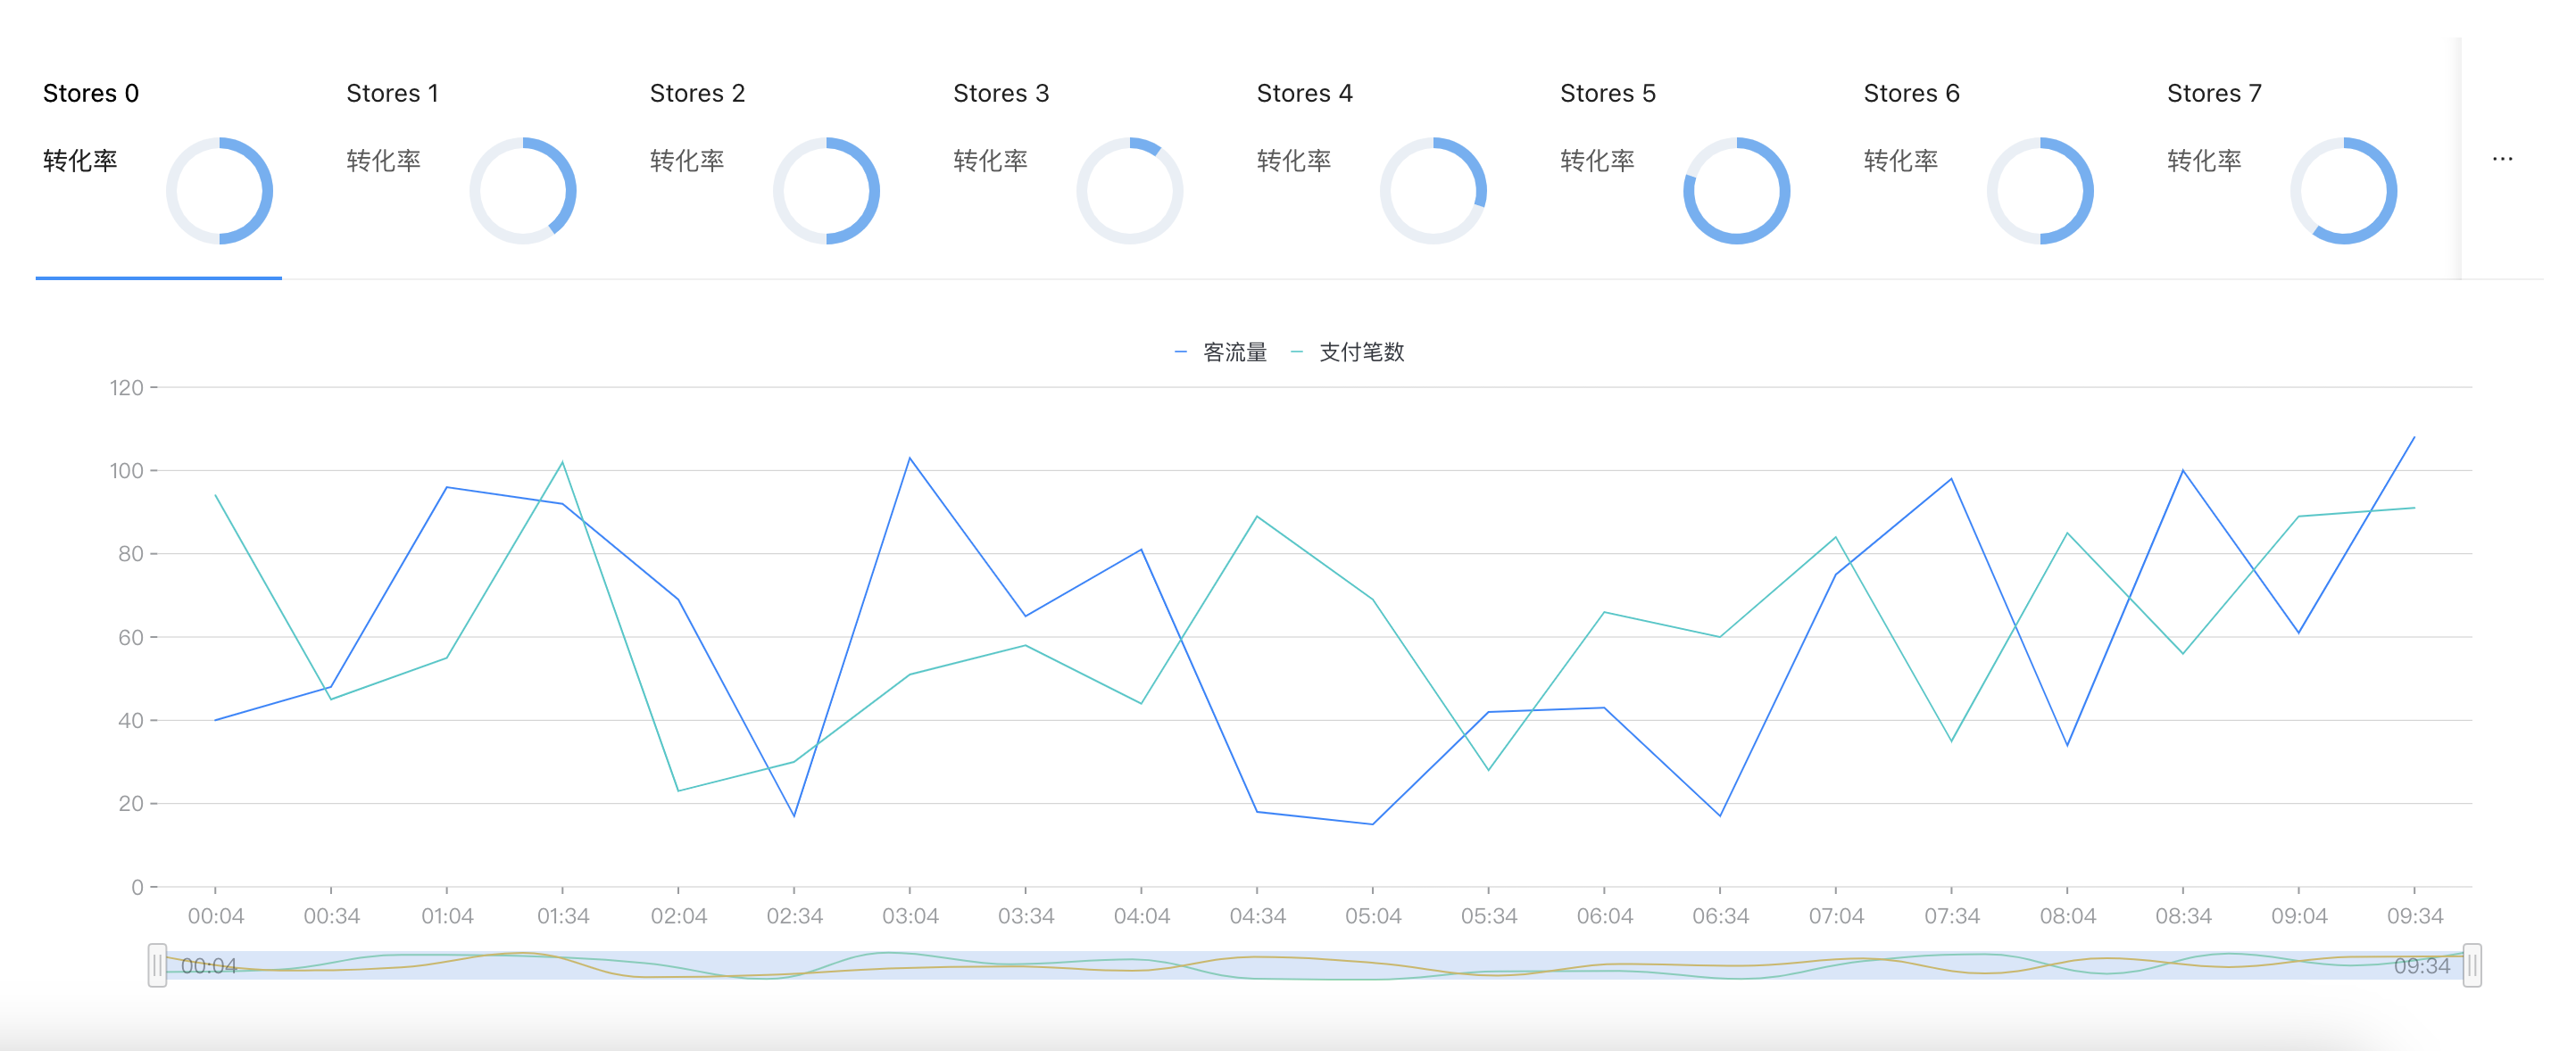This screenshot has width=2576, height=1051.
Task: Click the slider's 09:34 end label
Action: [2421, 966]
